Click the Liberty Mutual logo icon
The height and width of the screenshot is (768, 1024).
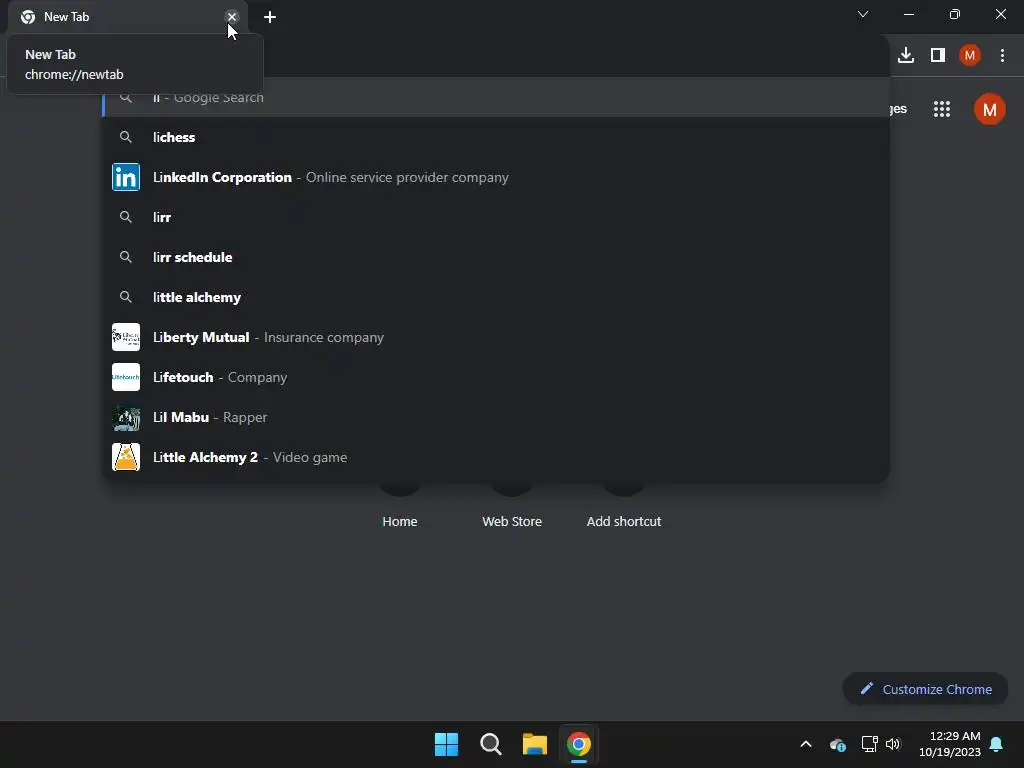[126, 338]
